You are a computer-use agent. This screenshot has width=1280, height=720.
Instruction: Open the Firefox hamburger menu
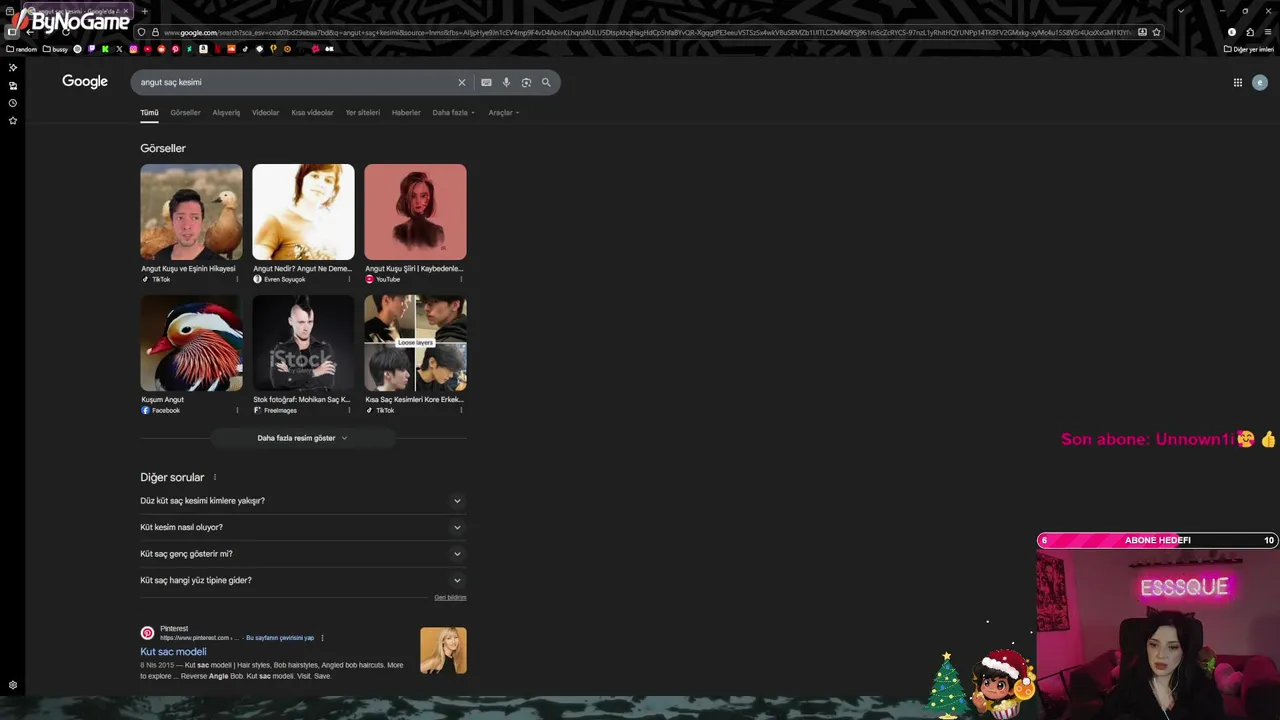[1268, 32]
